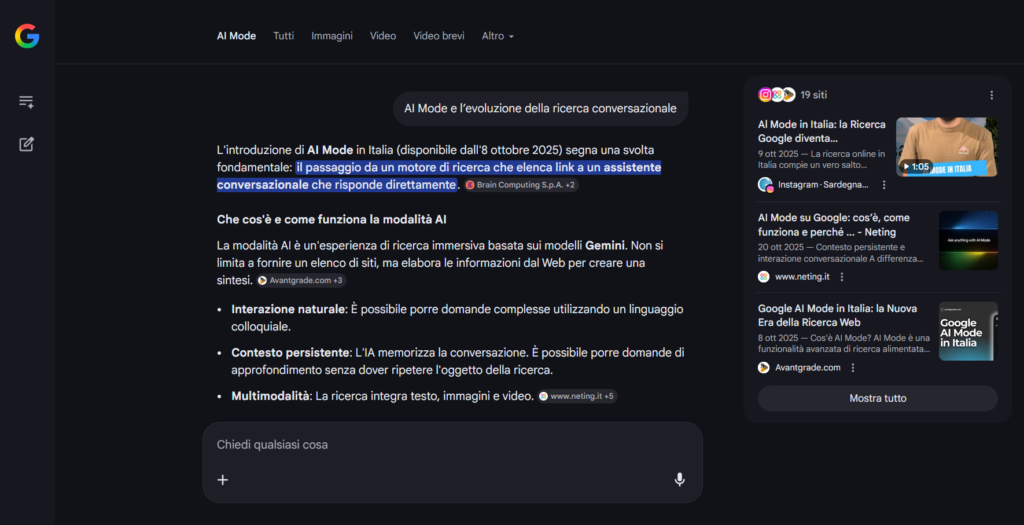
Task: Open three-dot menu for Instagram Sardegna result
Action: click(x=884, y=185)
